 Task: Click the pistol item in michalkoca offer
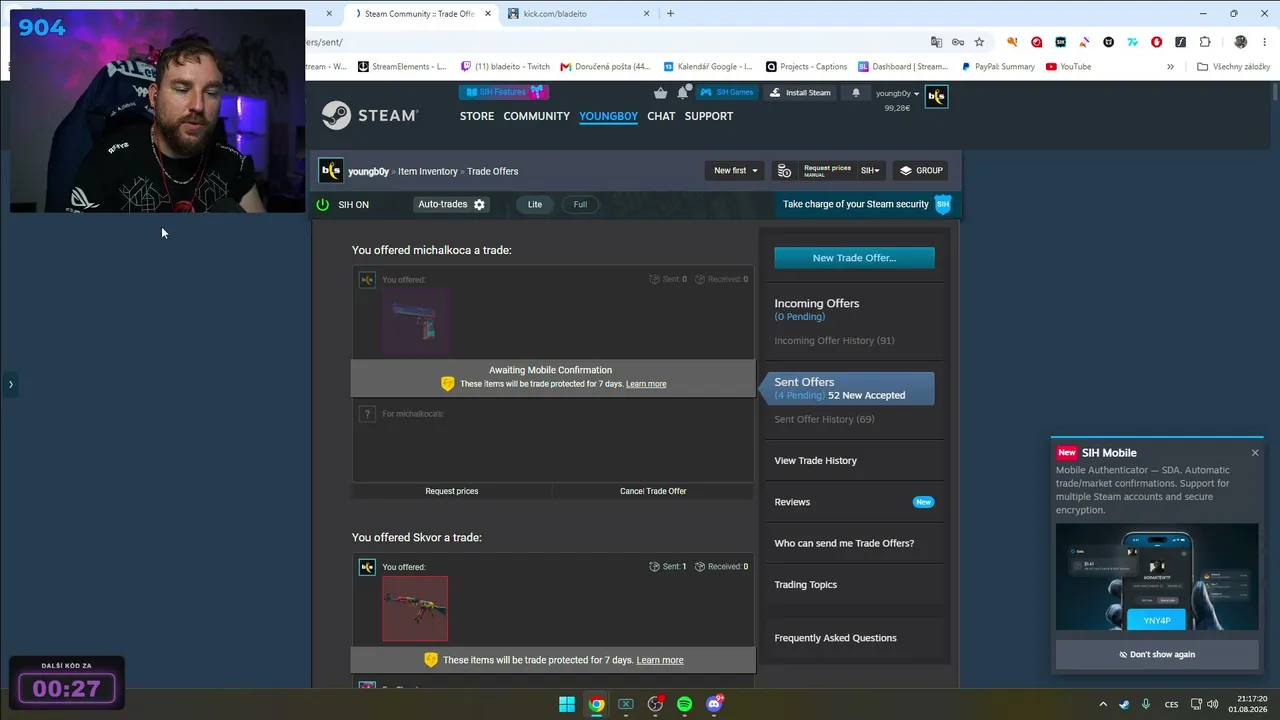(416, 322)
